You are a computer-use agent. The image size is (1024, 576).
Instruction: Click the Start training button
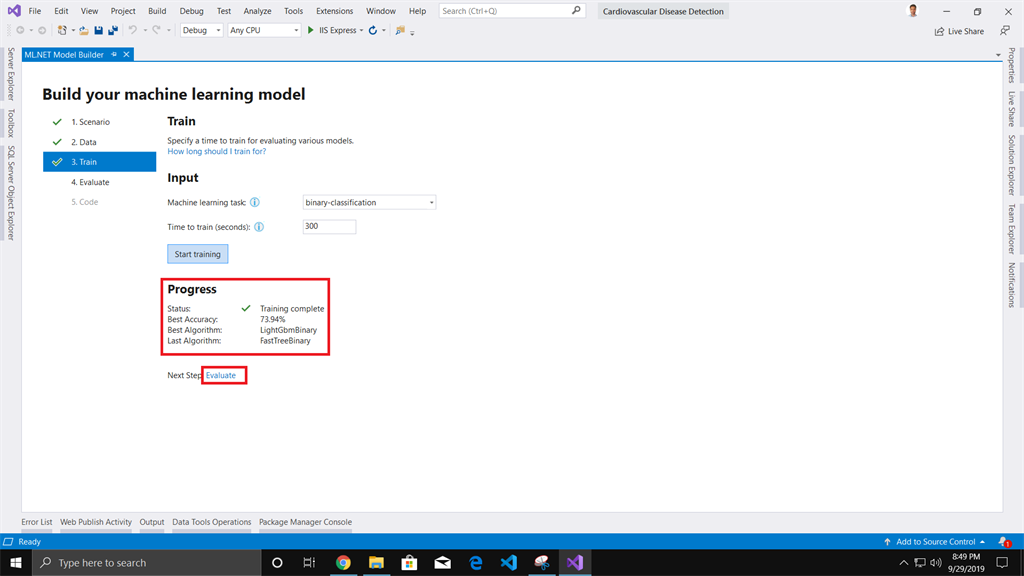coord(197,254)
